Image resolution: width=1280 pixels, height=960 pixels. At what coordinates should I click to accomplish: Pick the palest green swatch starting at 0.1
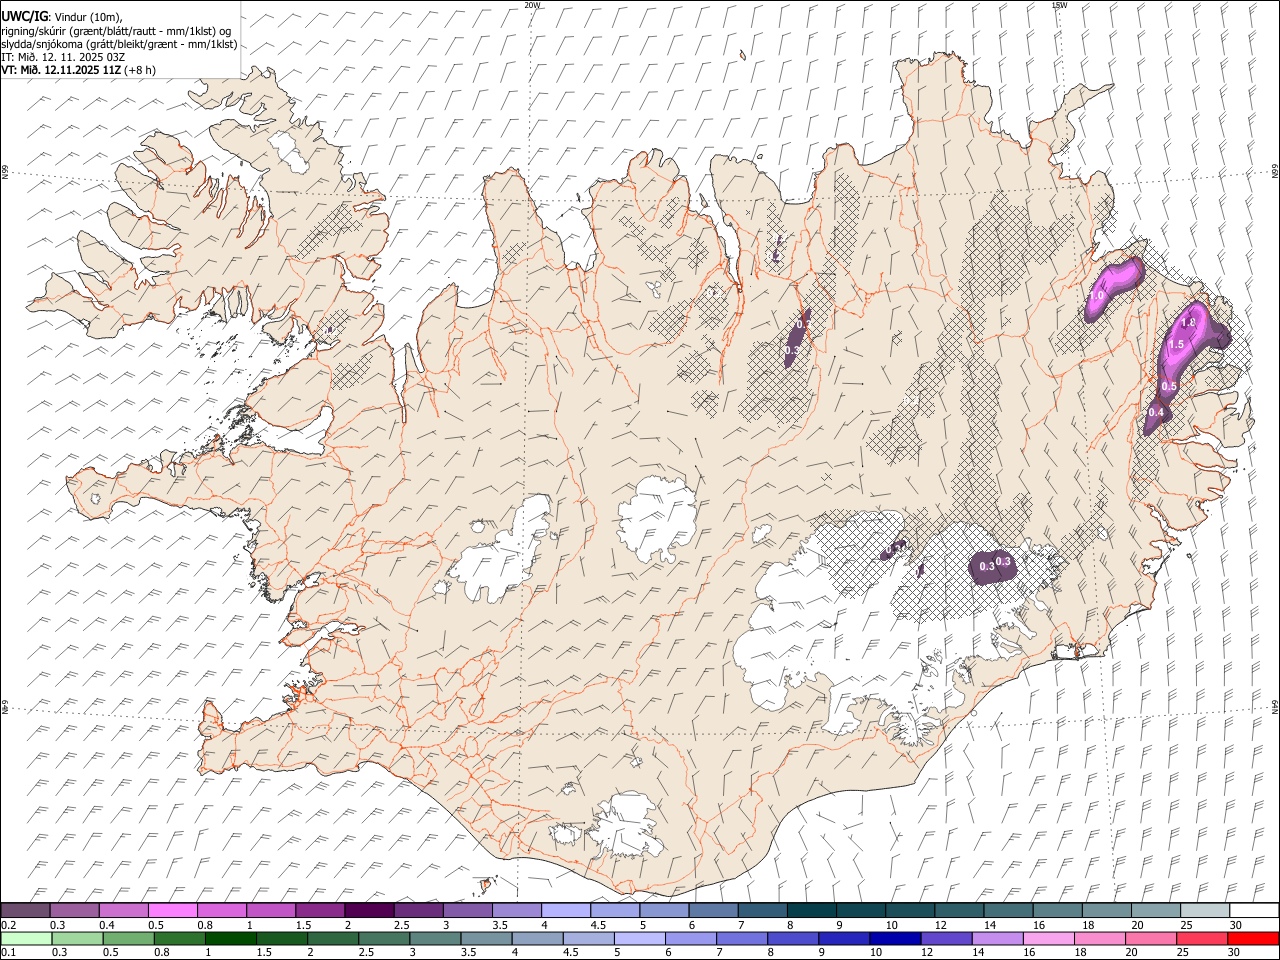(26, 938)
